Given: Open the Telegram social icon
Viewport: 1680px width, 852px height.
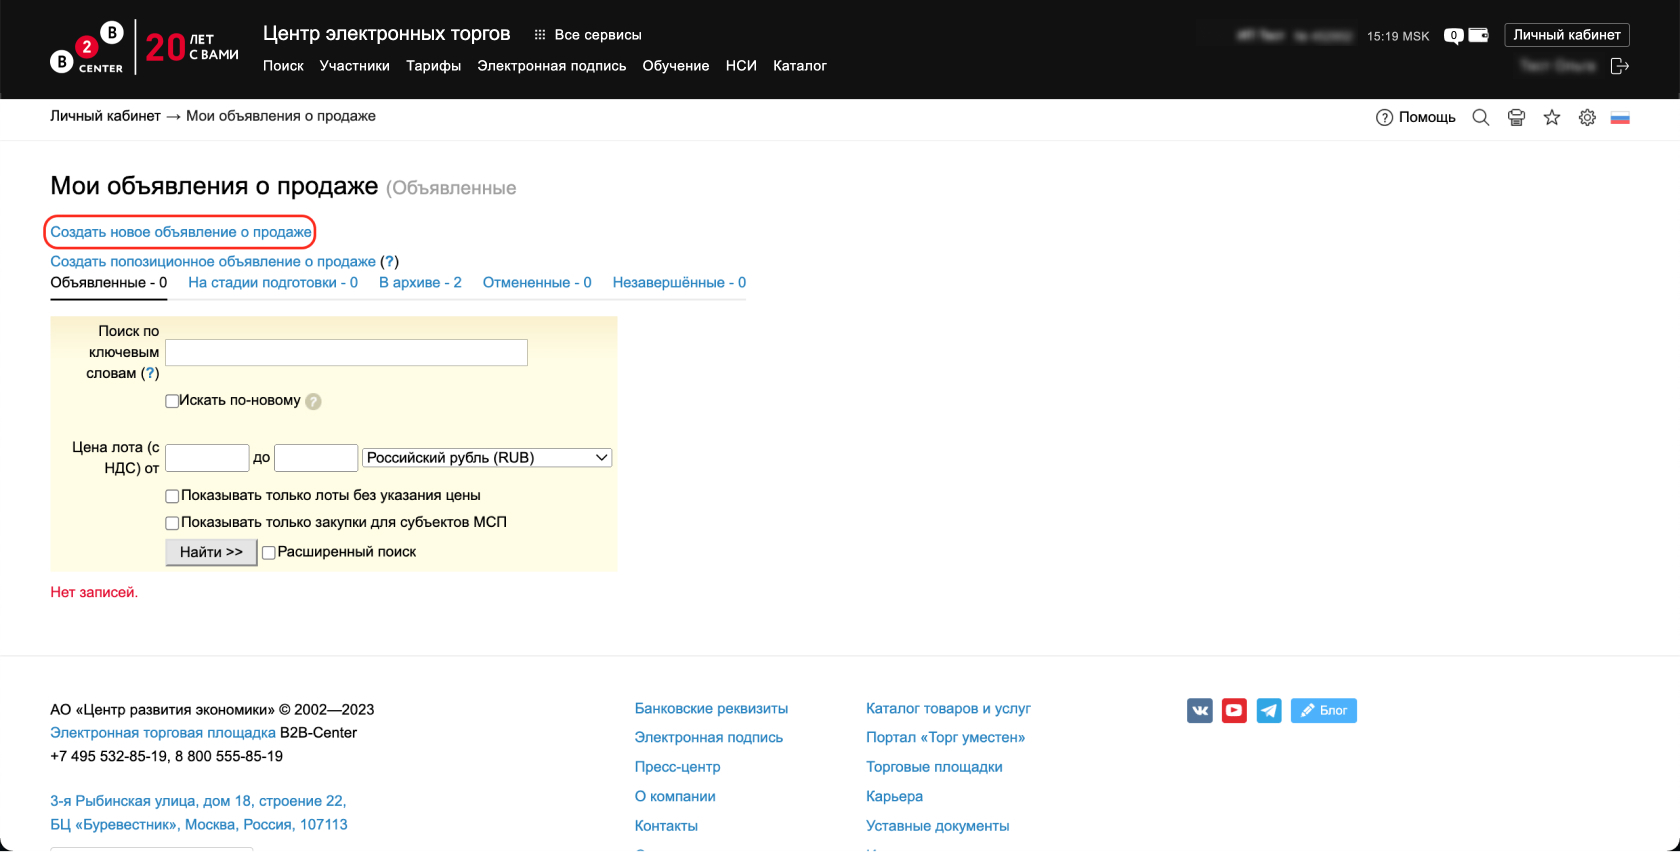Looking at the screenshot, I should pyautogui.click(x=1269, y=711).
